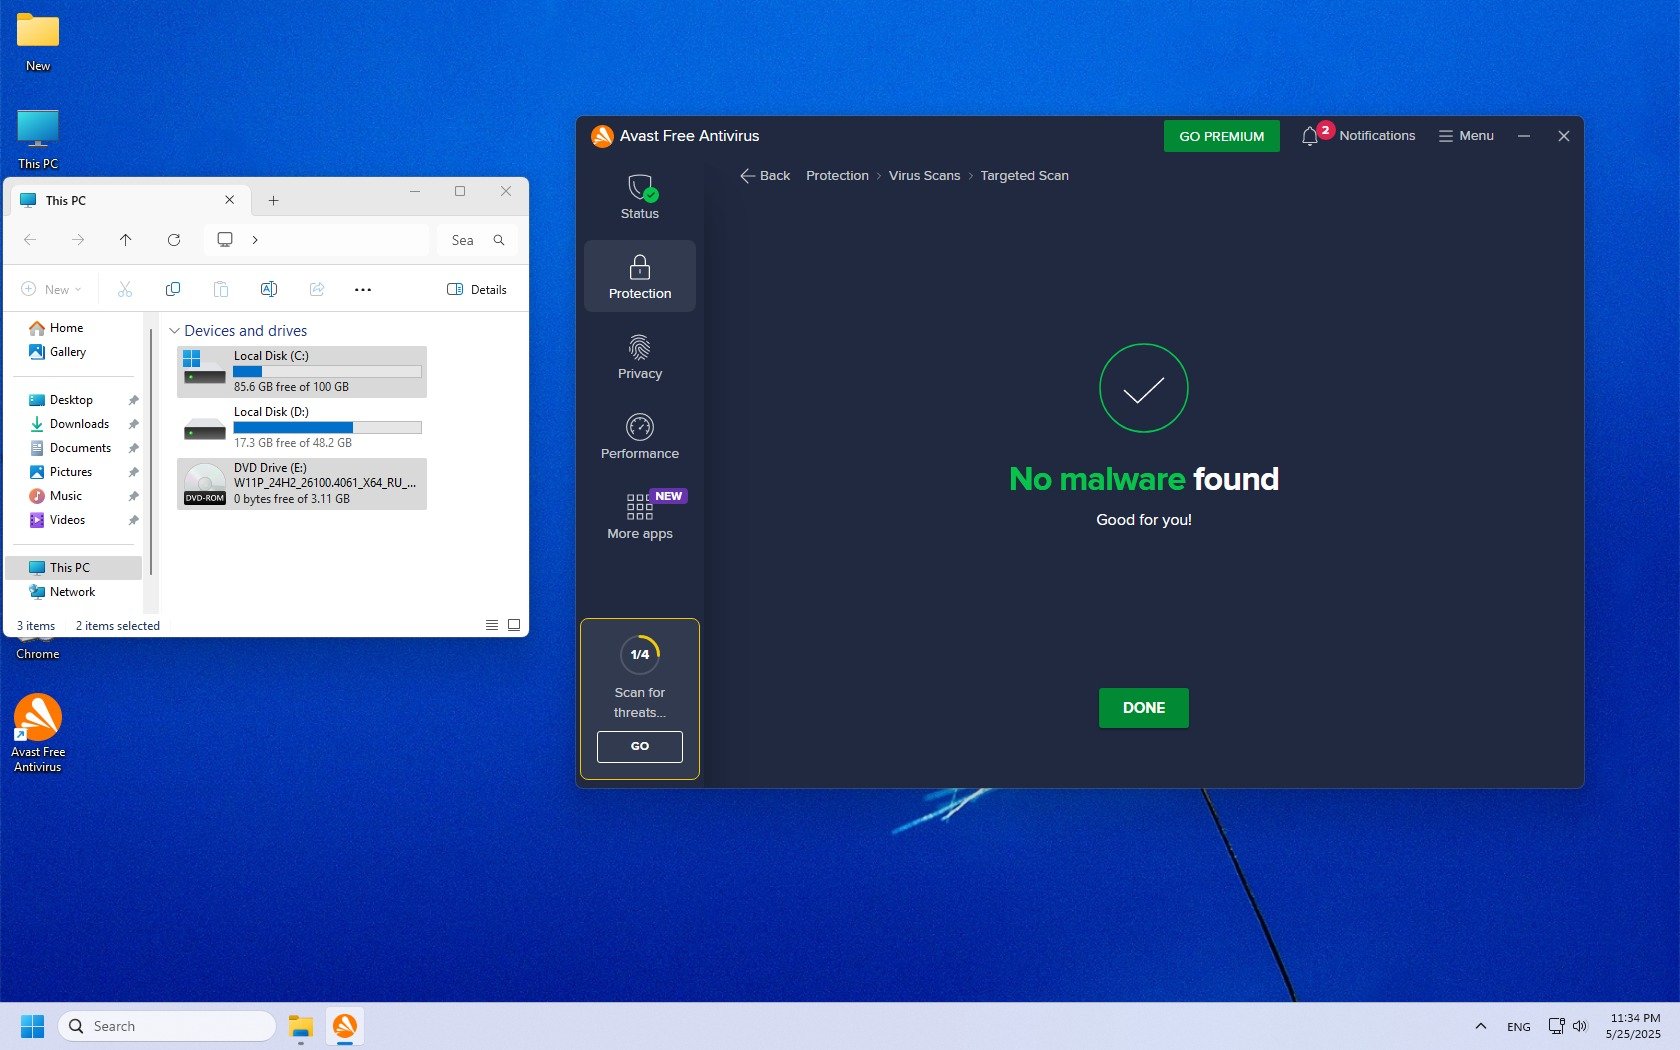Go Back in Avast navigation
The image size is (1680, 1050).
765,176
